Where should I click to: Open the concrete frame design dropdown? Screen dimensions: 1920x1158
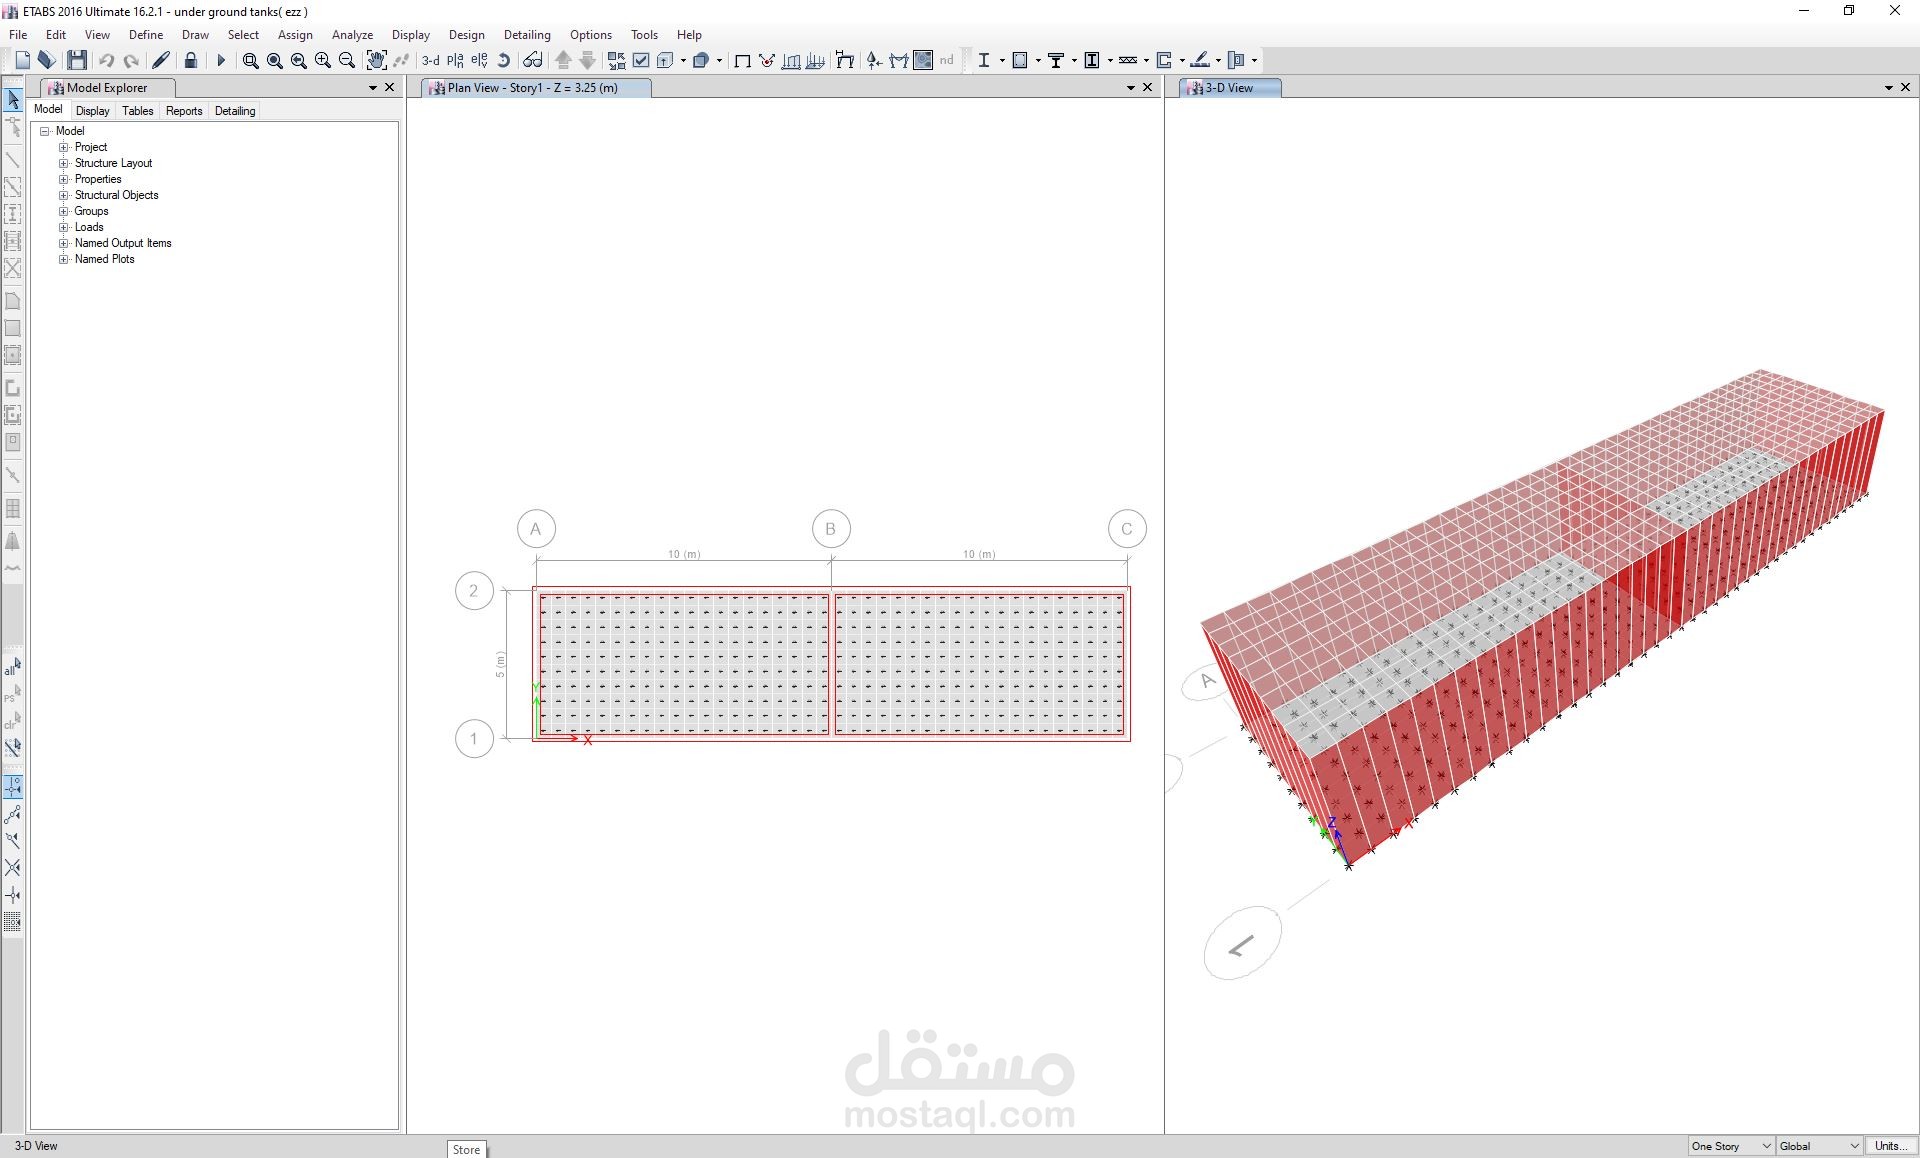(x=1038, y=60)
